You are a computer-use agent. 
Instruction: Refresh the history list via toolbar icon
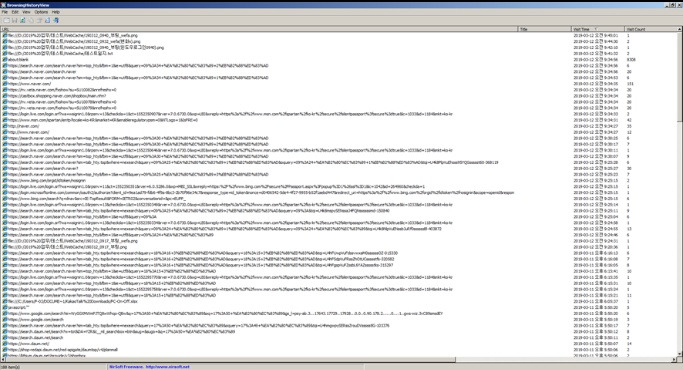pyautogui.click(x=23, y=20)
